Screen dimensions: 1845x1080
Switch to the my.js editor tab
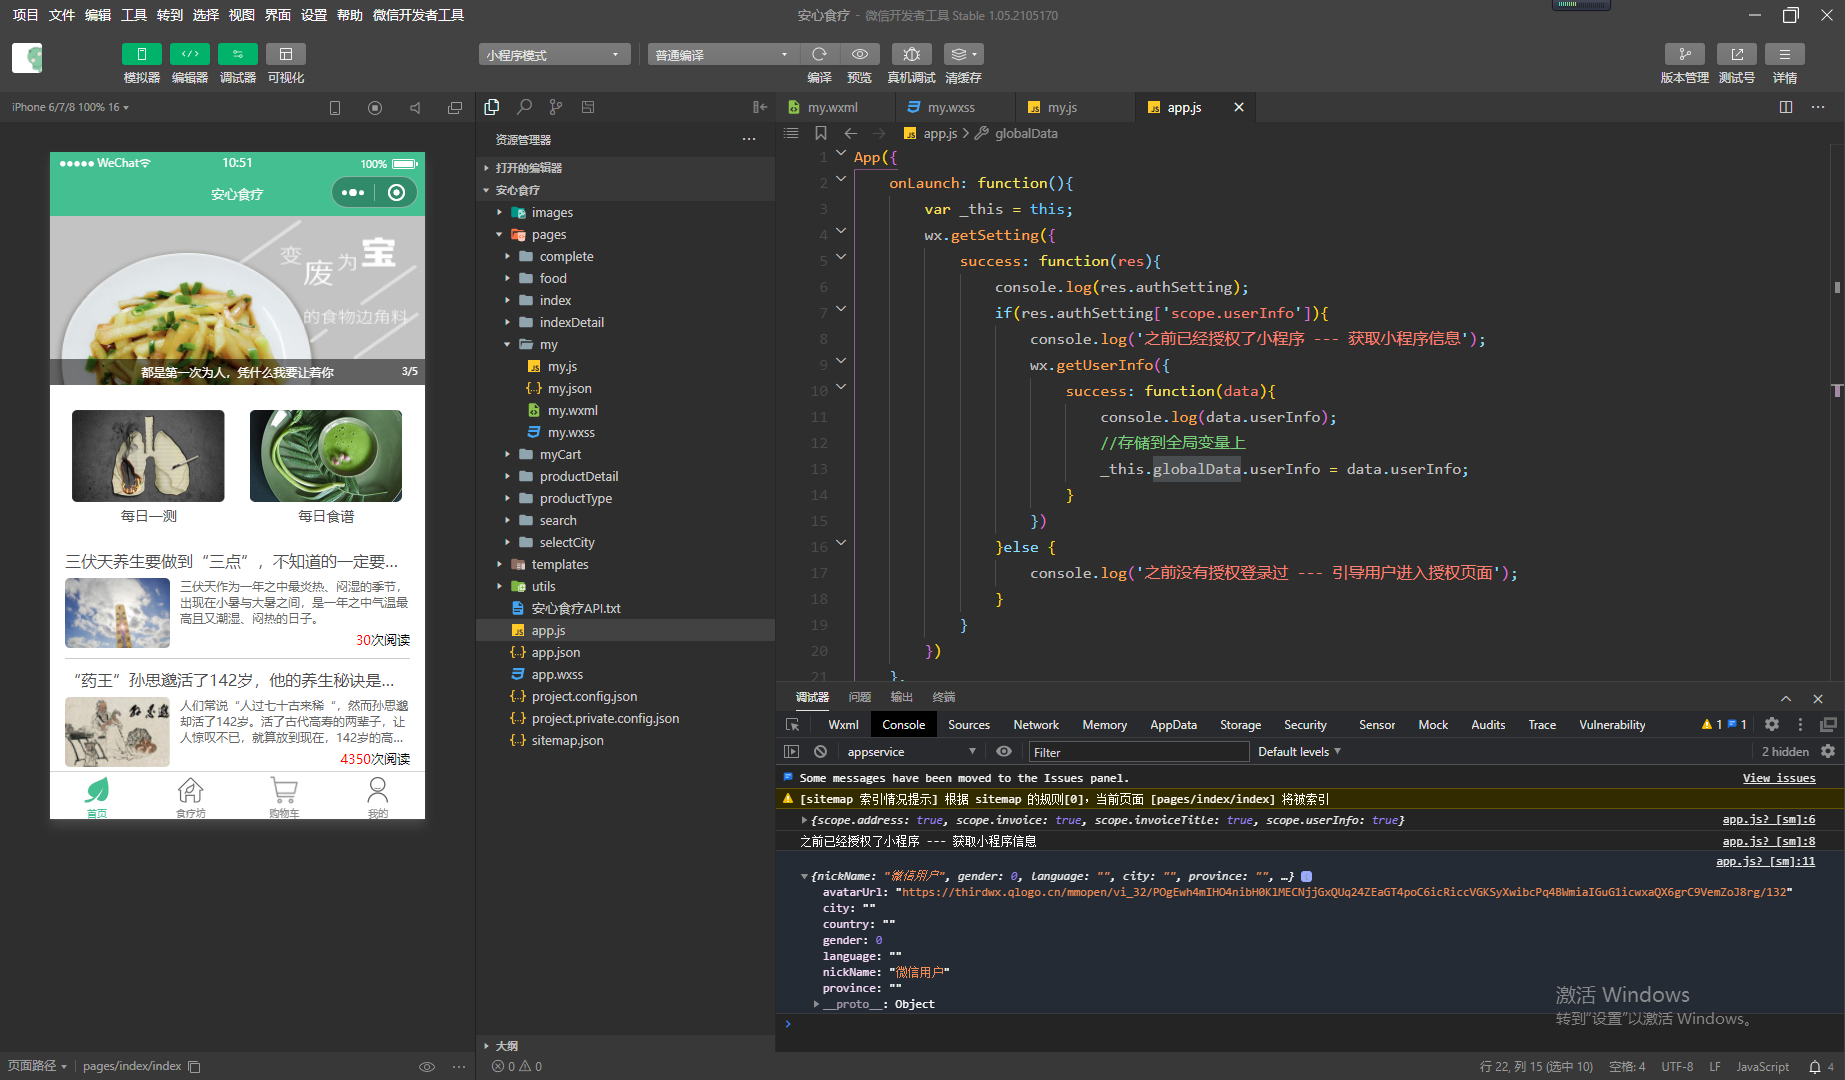tap(1062, 107)
